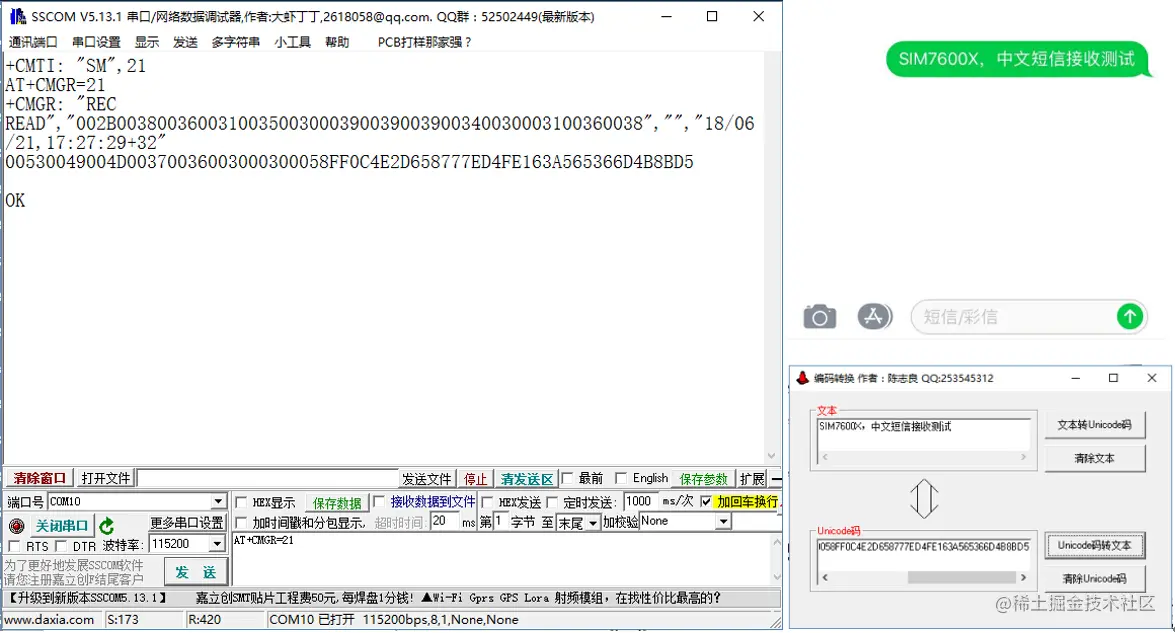Click the 清除文本 button

coord(1094,458)
